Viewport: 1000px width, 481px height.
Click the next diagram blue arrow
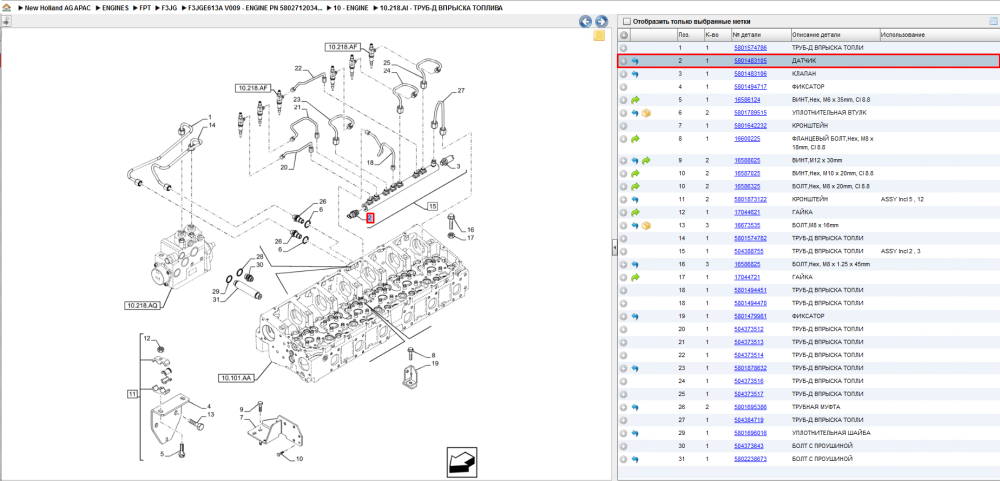click(600, 22)
